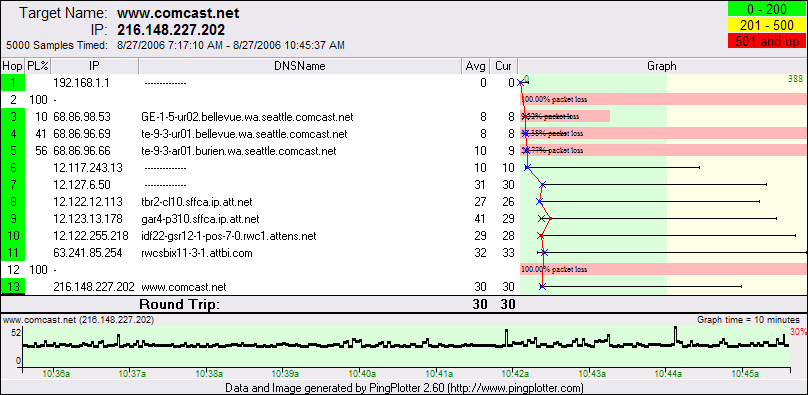808x395 pixels.
Task: Click the IP column header
Action: pos(95,66)
